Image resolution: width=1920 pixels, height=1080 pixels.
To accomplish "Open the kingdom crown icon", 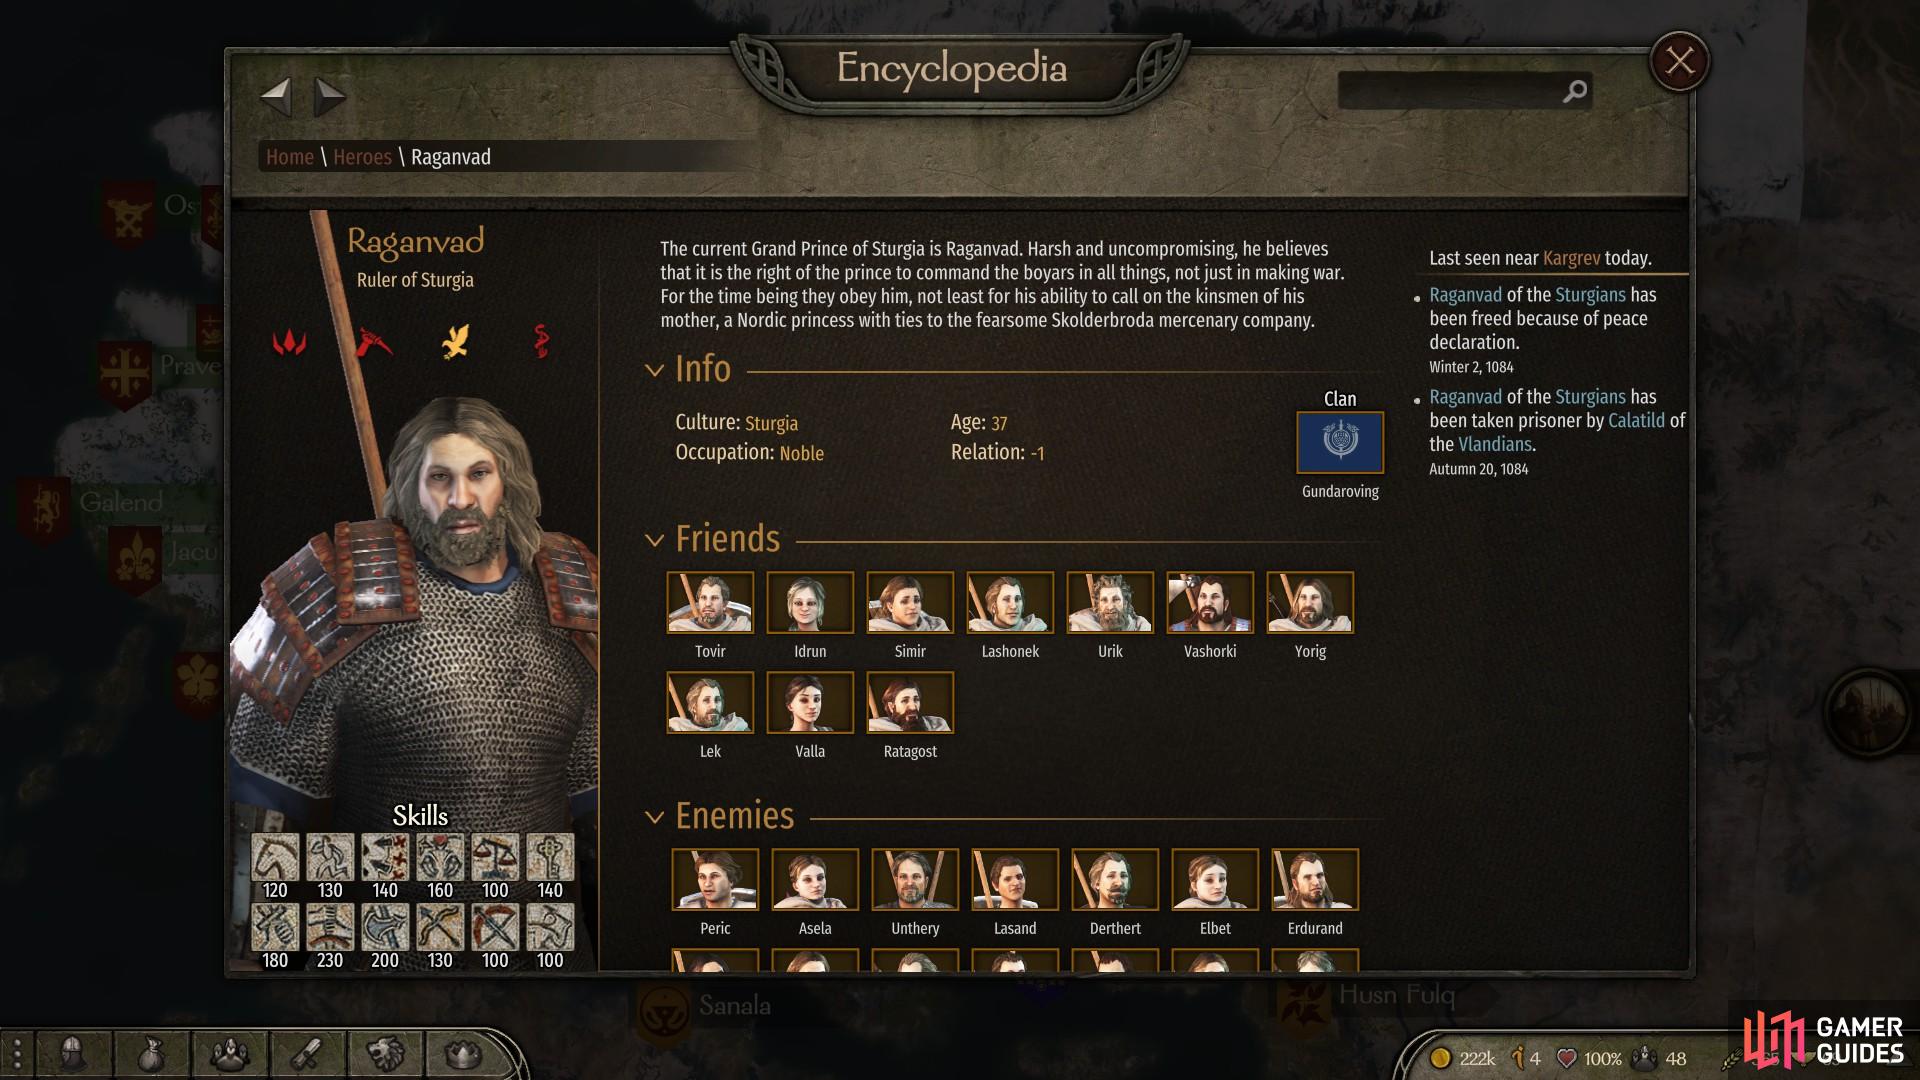I will [461, 1053].
